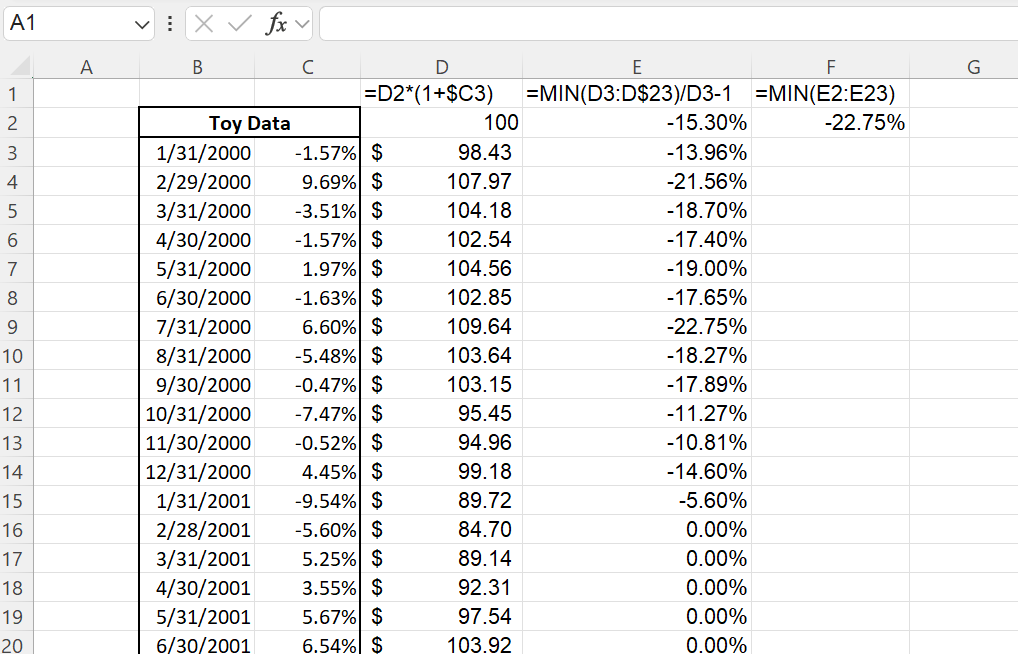Click the 7/31/2000 date cell
1018x654 pixels.
197,327
